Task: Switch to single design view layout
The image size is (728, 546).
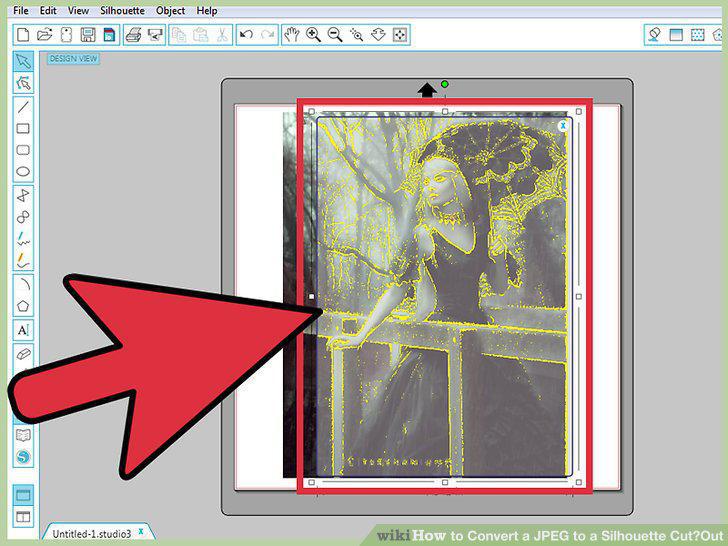Action: pos(23,495)
